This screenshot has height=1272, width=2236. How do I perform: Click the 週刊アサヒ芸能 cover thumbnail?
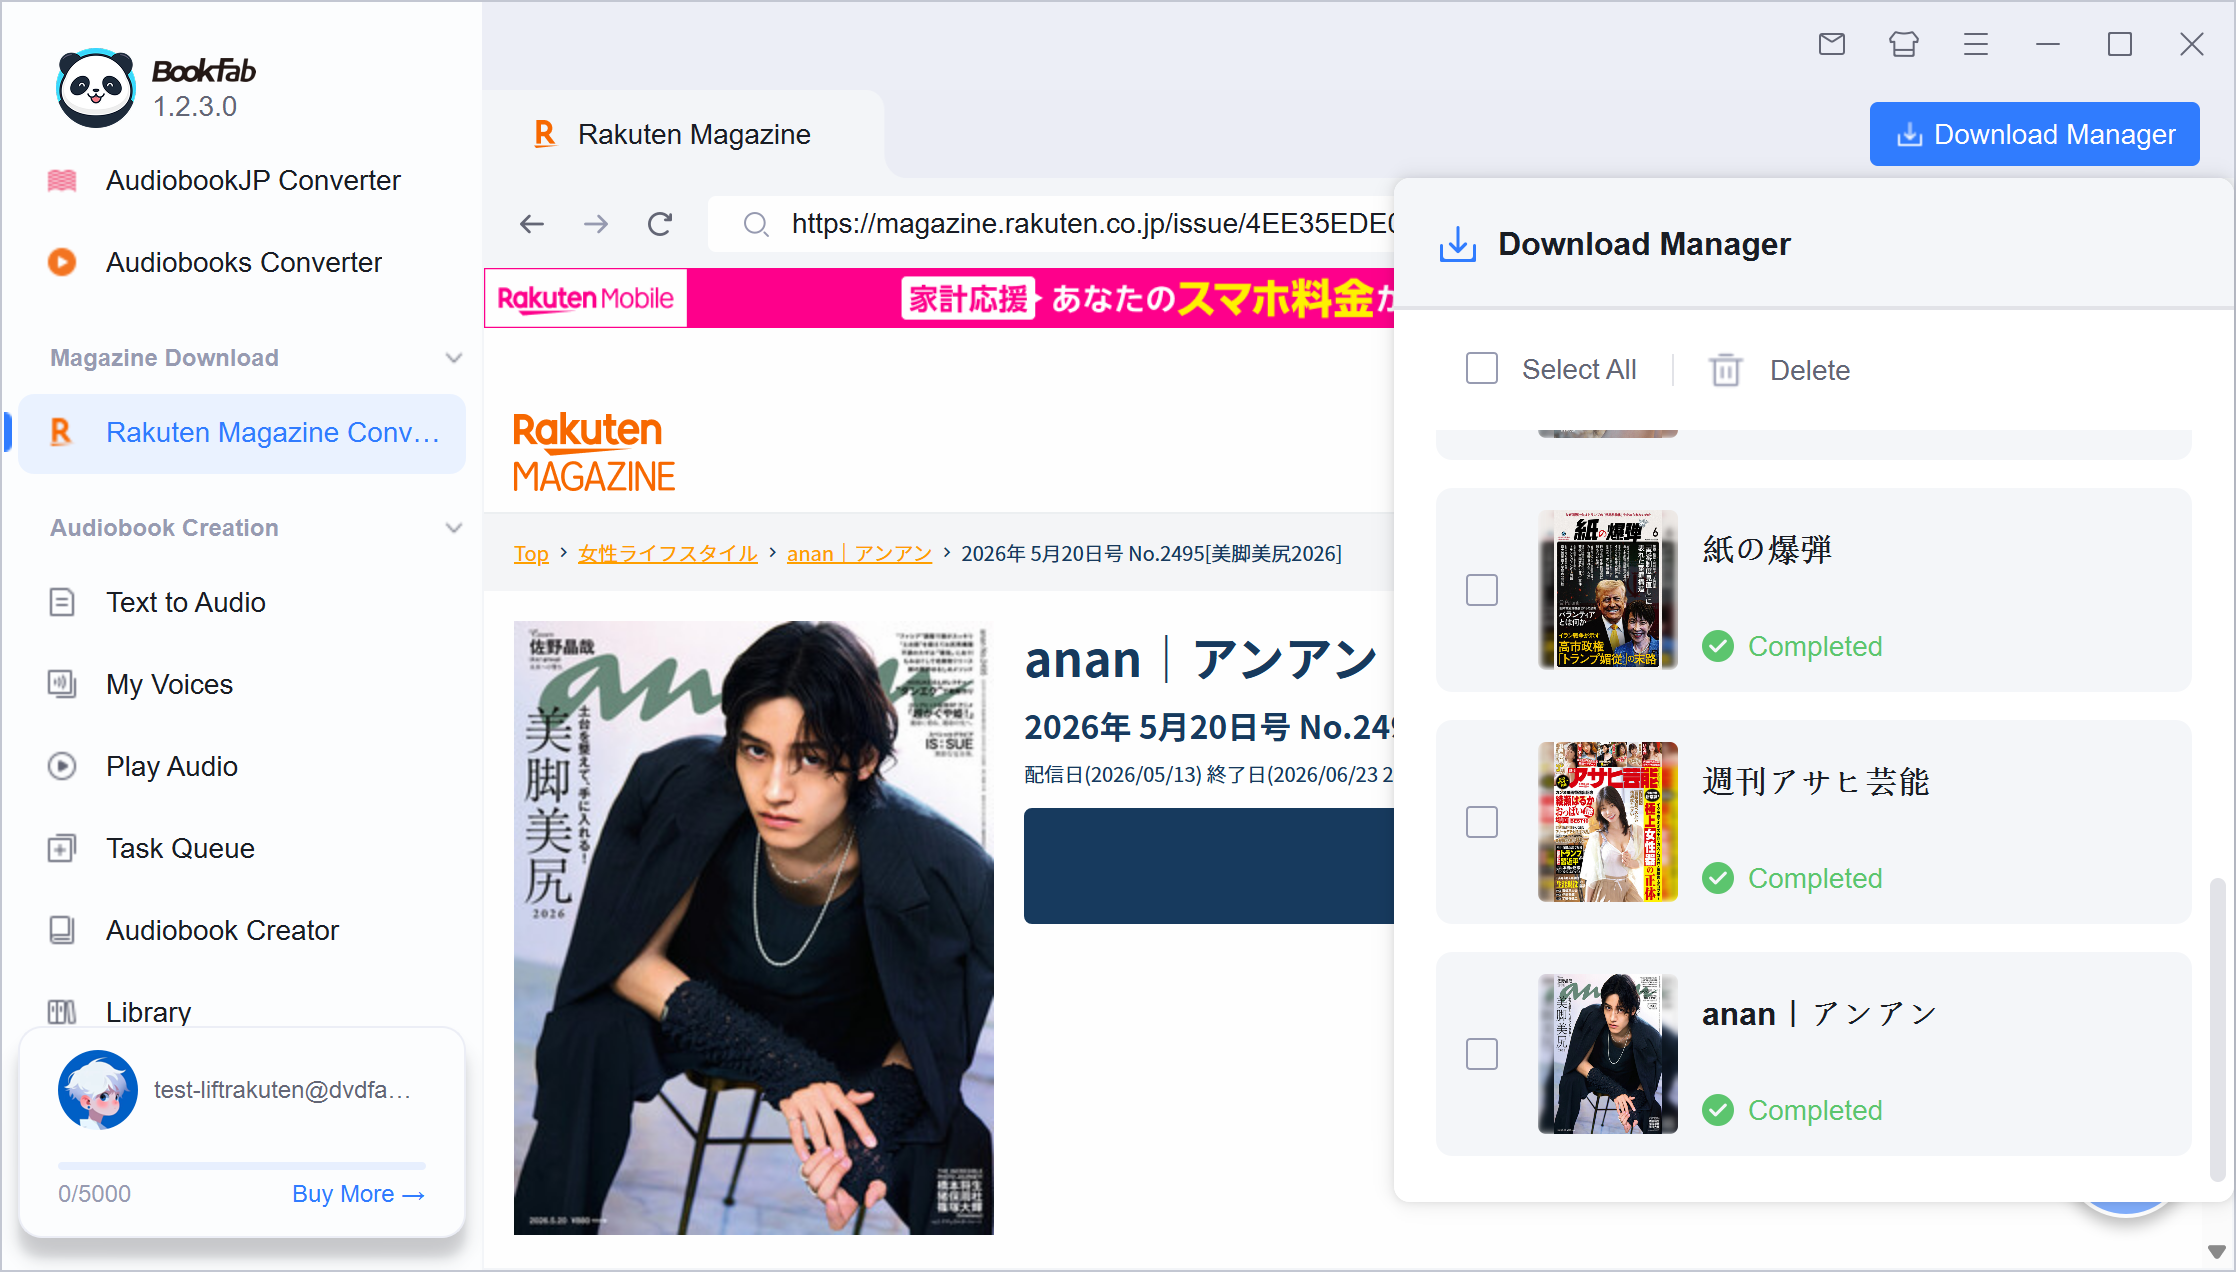coord(1608,822)
